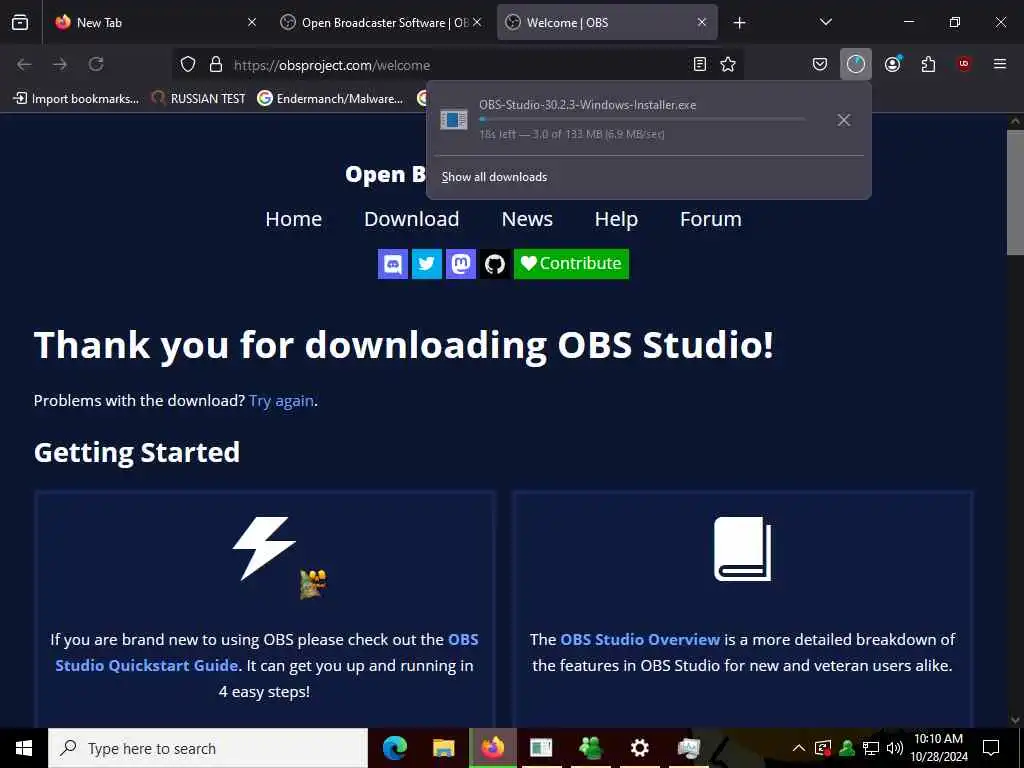Open Firefox View icon in tab bar
Screen dimensions: 1024x768
tap(20, 22)
